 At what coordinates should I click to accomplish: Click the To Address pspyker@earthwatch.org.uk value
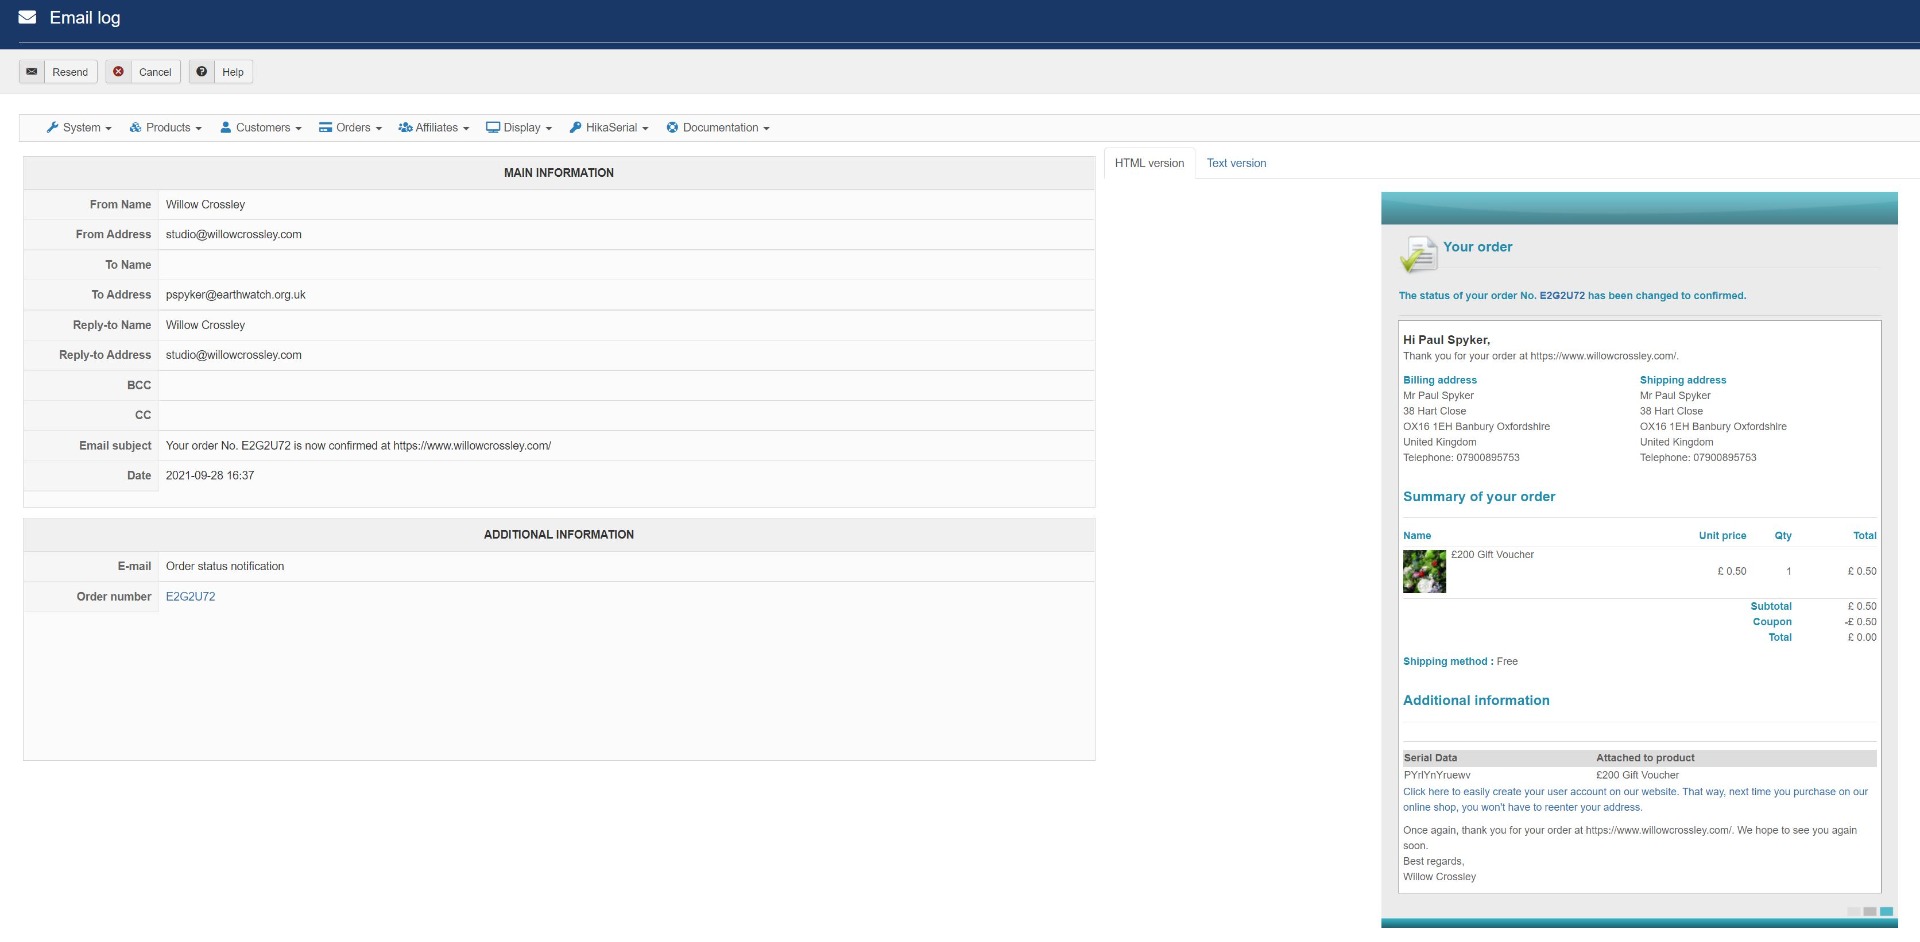click(x=236, y=295)
